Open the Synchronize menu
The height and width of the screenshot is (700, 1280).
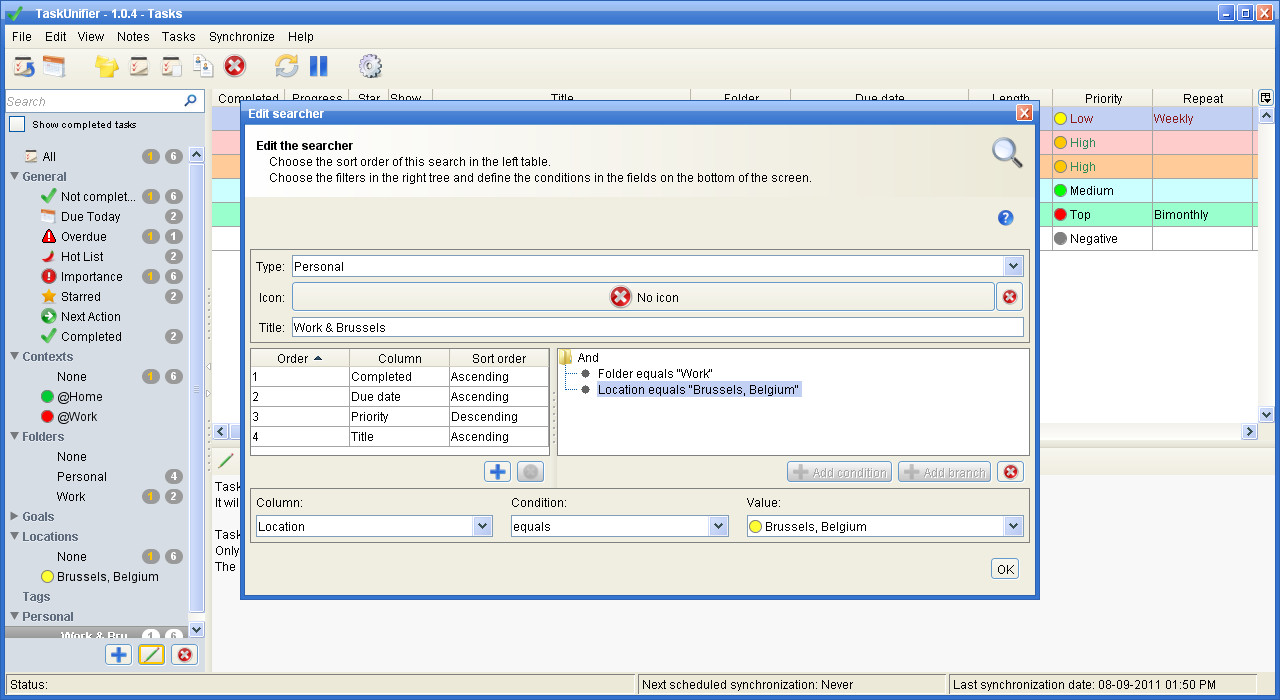click(x=242, y=37)
